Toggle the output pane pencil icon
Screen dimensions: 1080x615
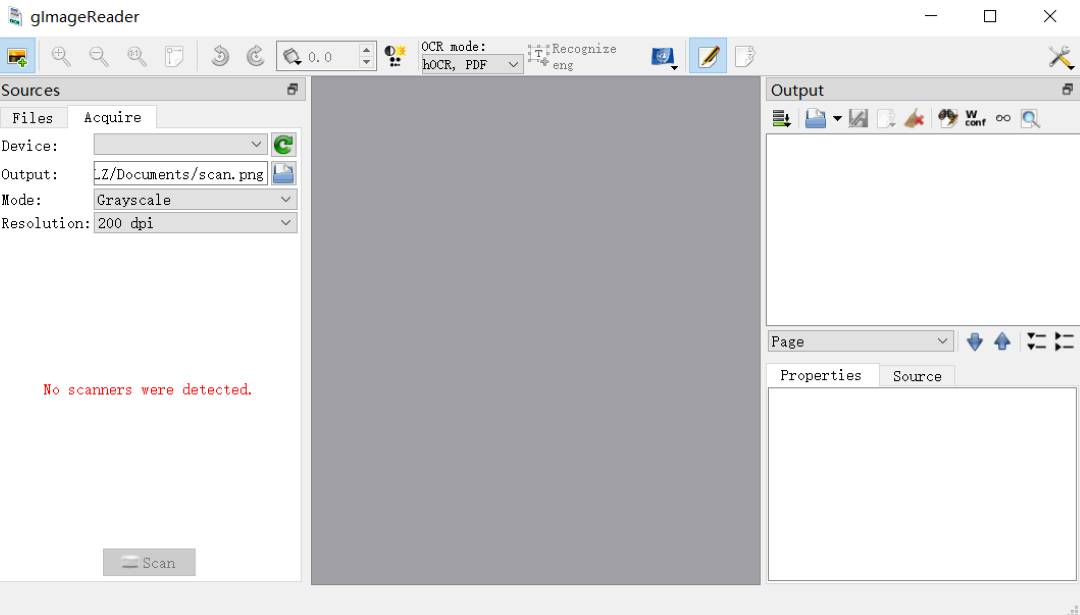[x=708, y=56]
